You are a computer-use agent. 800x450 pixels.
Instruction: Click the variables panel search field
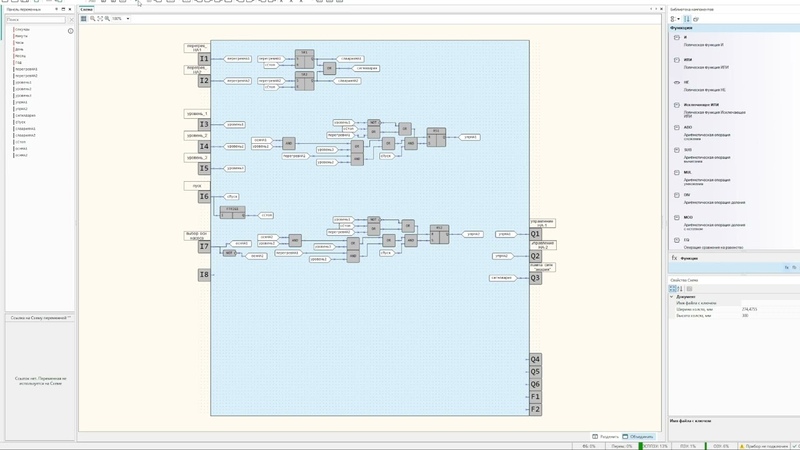(x=36, y=20)
